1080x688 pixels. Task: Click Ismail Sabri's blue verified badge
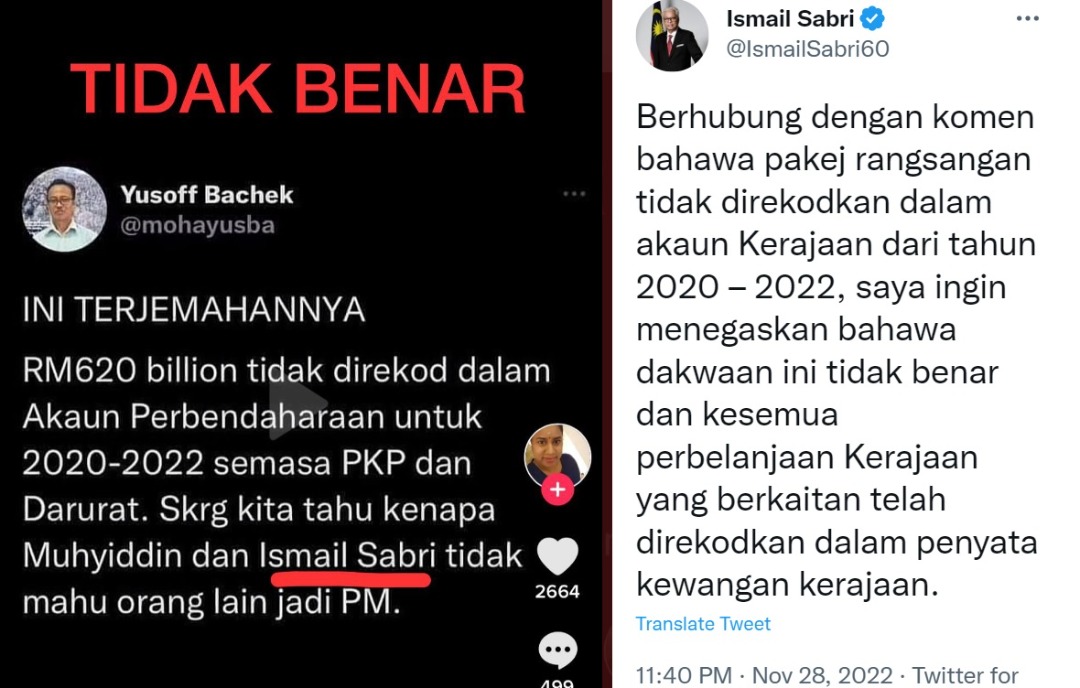point(873,19)
